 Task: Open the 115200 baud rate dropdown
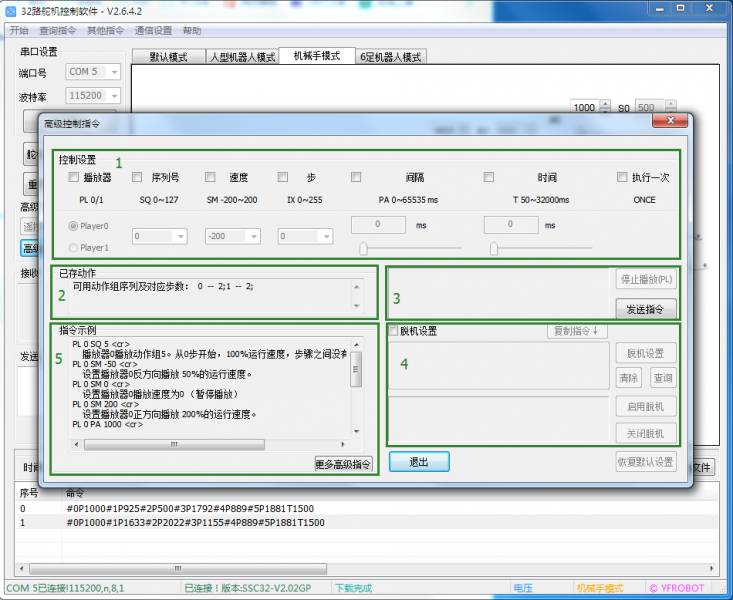pos(94,96)
